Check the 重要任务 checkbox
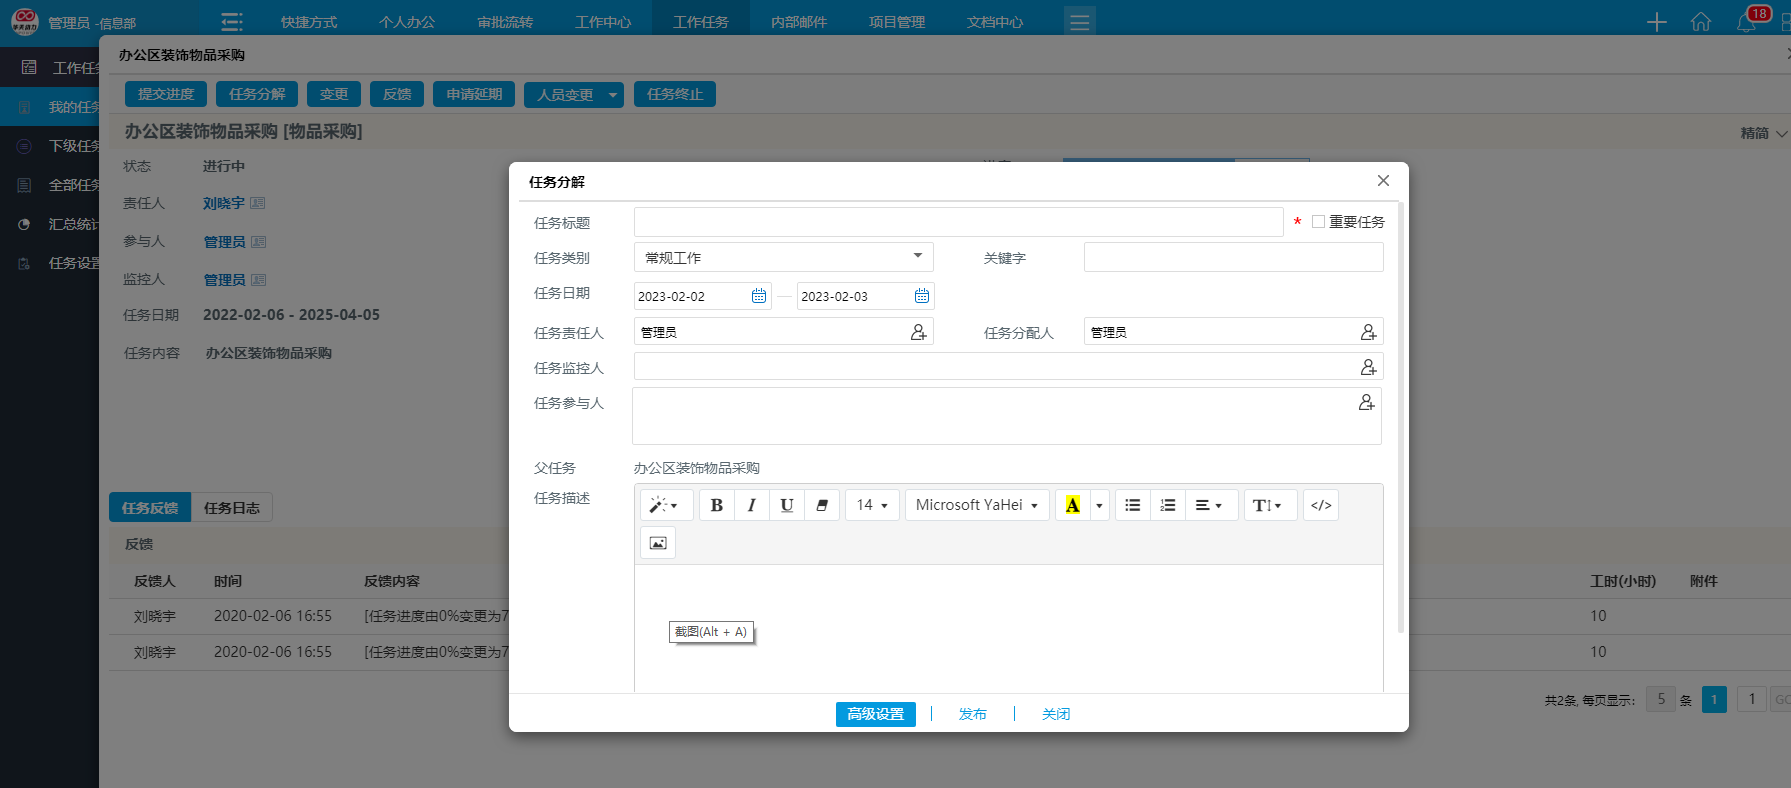 1318,222
